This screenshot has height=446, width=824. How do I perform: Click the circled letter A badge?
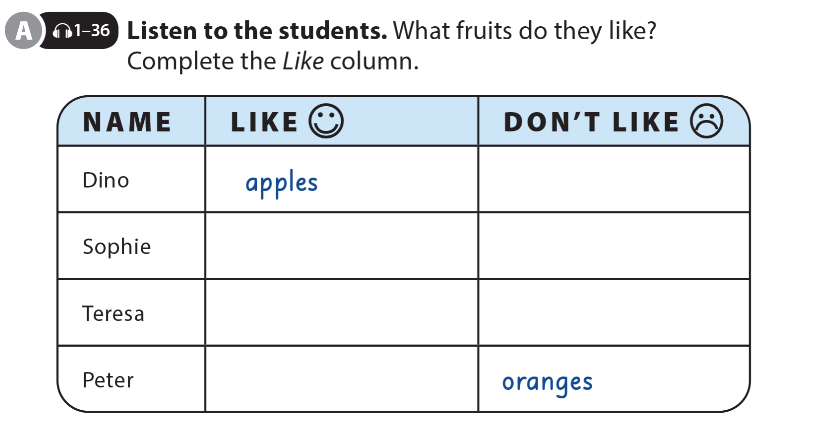[x=21, y=32]
